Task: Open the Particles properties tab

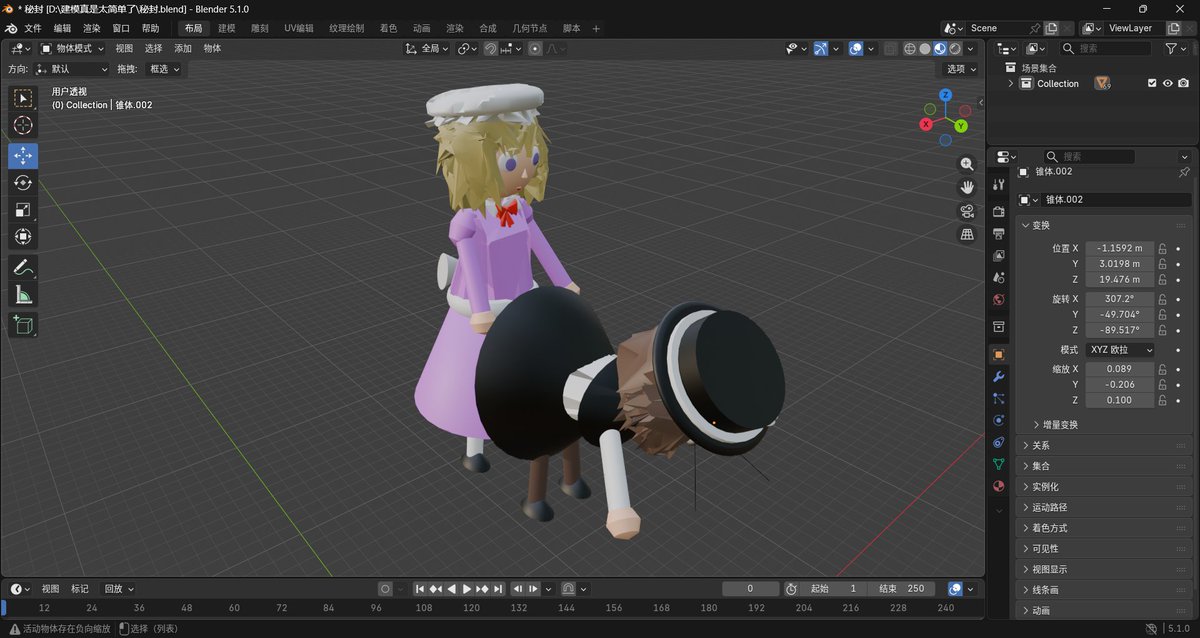Action: 998,398
